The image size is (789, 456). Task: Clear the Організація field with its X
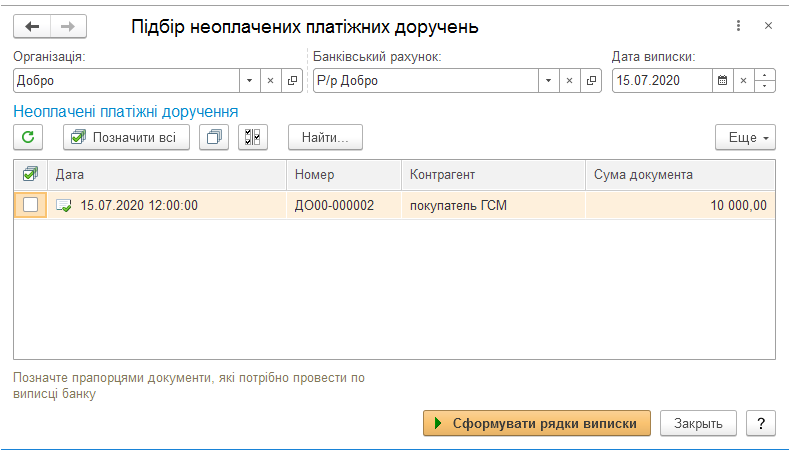[x=271, y=81]
